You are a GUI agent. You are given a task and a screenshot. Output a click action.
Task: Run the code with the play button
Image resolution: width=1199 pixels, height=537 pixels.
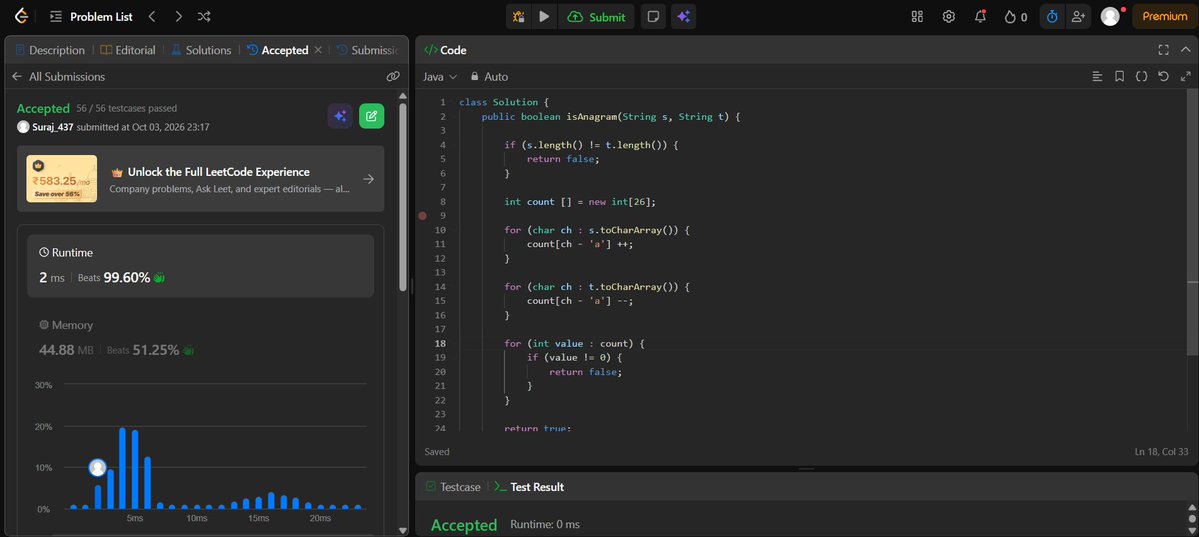[x=544, y=17]
